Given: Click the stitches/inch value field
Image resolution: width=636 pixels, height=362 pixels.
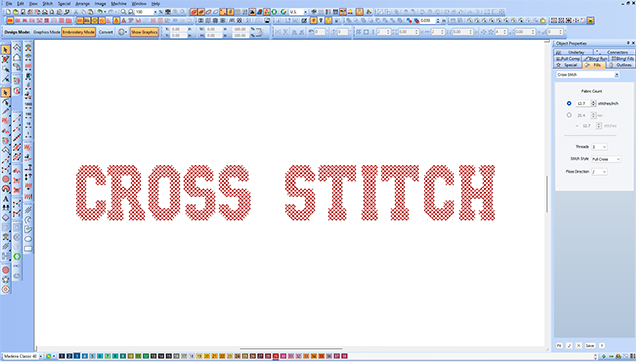Looking at the screenshot, I should click(582, 103).
